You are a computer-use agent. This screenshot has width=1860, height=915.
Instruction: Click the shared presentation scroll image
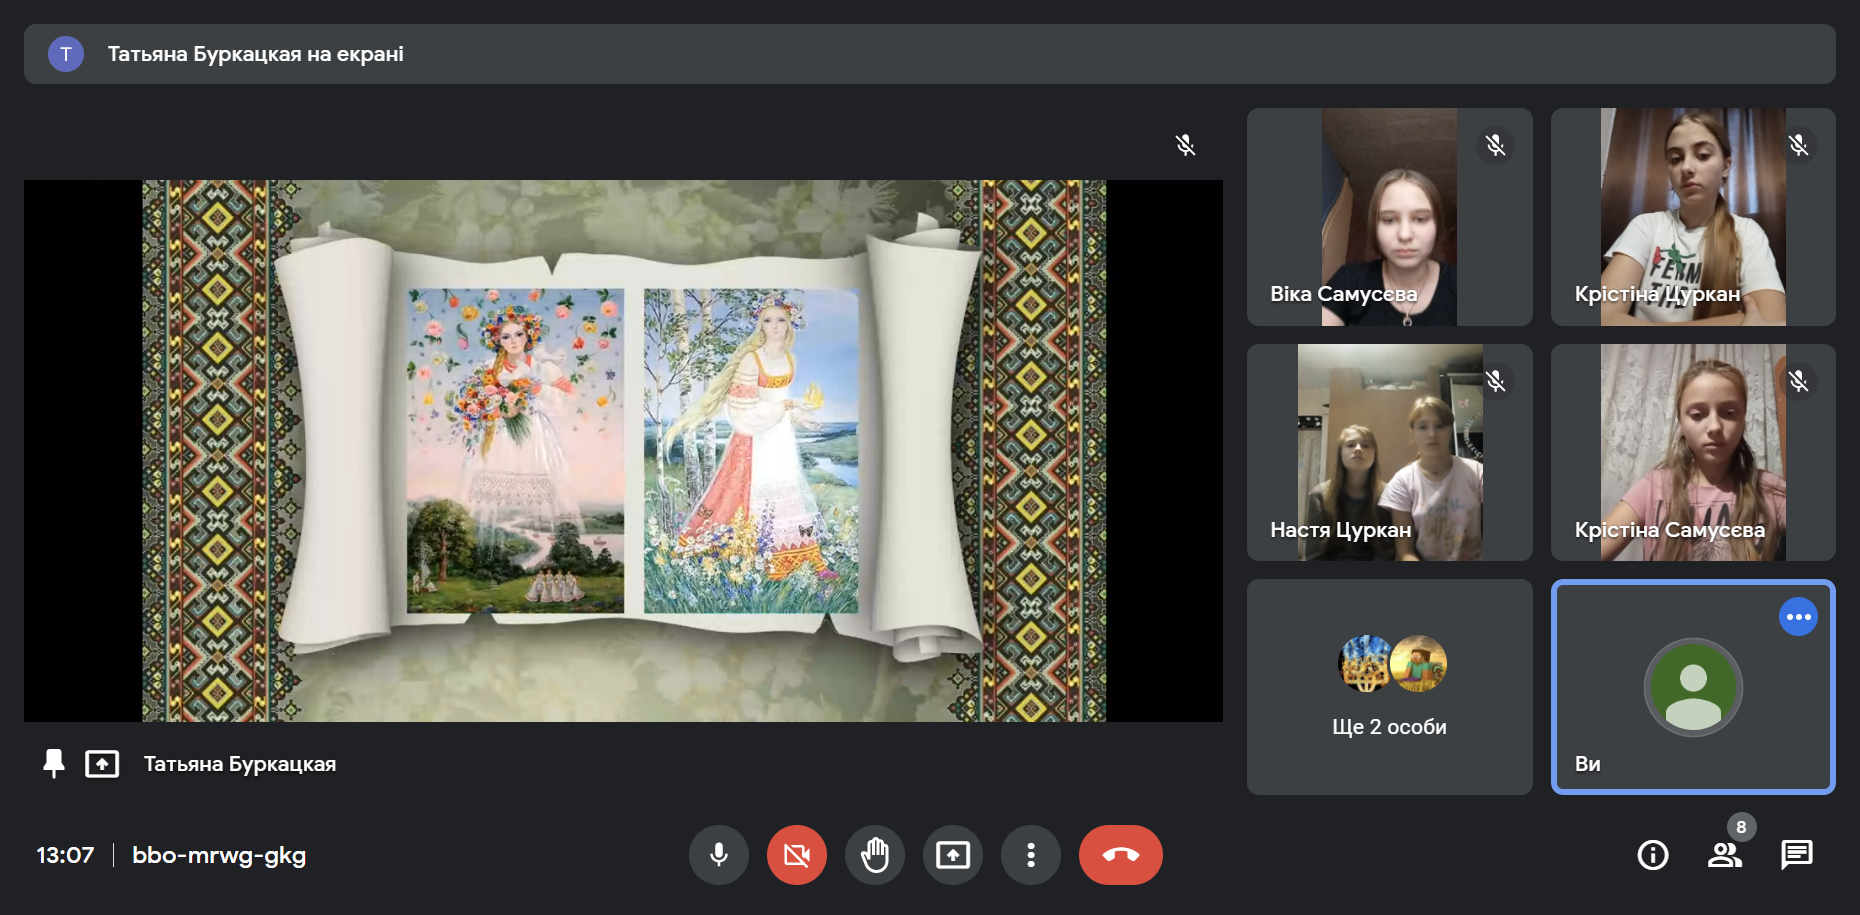click(x=623, y=451)
